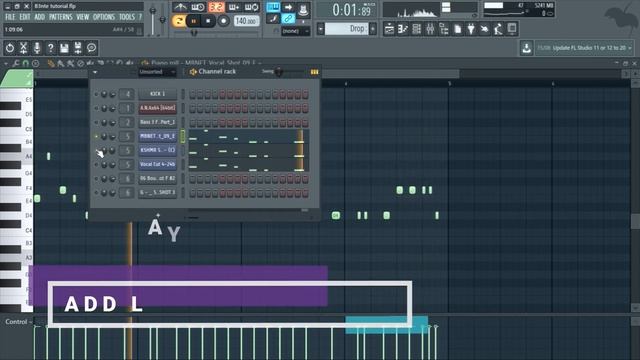Open the OPTIONS menu
The height and width of the screenshot is (360, 640).
(104, 17)
